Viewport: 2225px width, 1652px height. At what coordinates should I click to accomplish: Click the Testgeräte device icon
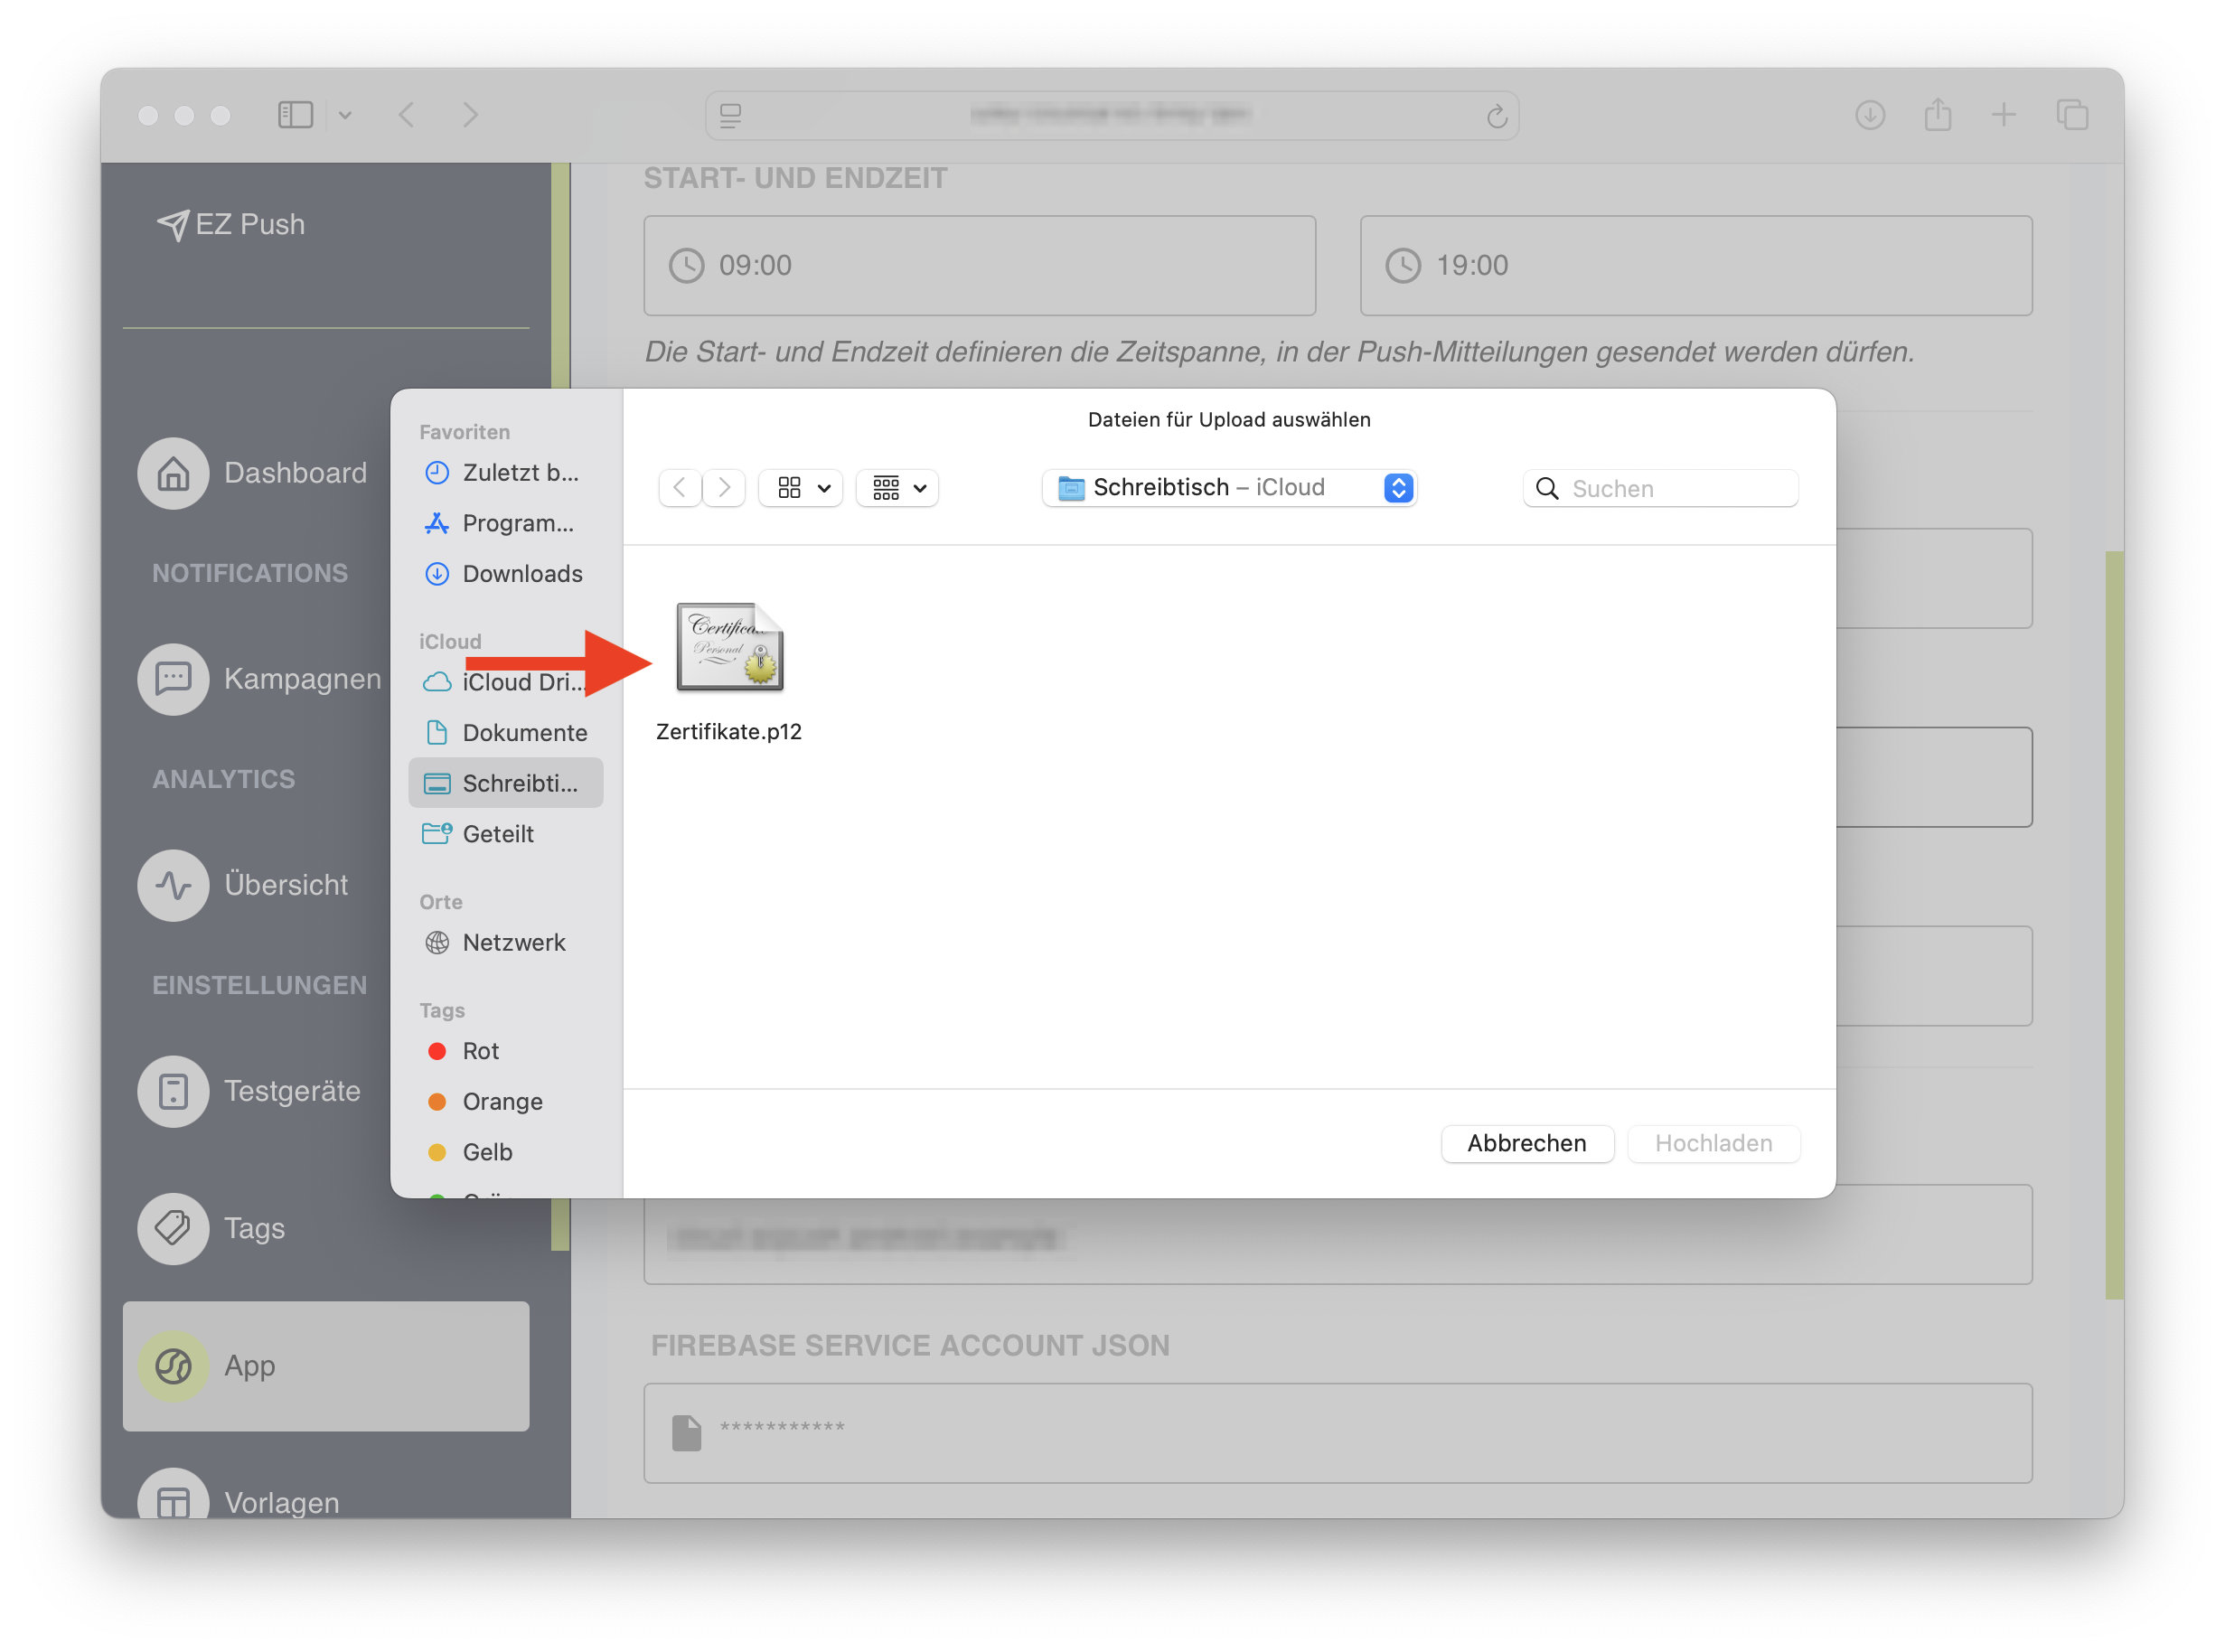click(173, 1091)
